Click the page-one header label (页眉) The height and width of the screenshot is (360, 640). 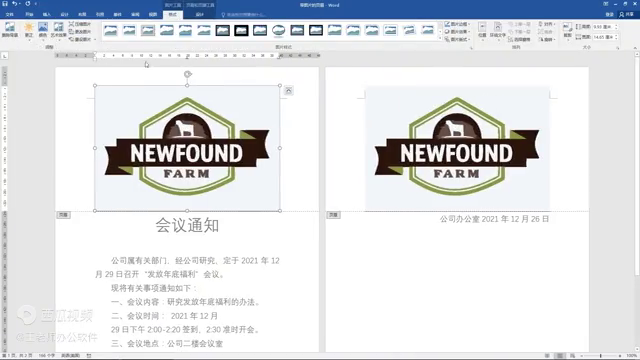coord(63,215)
